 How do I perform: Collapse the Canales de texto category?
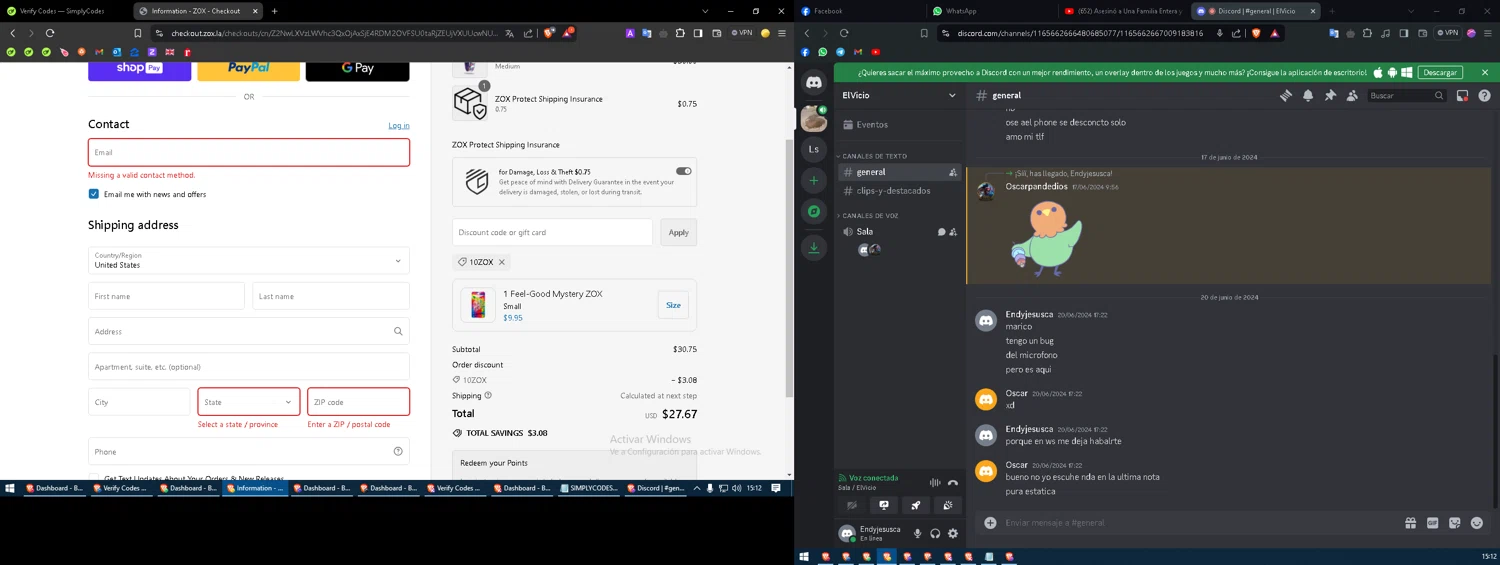(875, 156)
